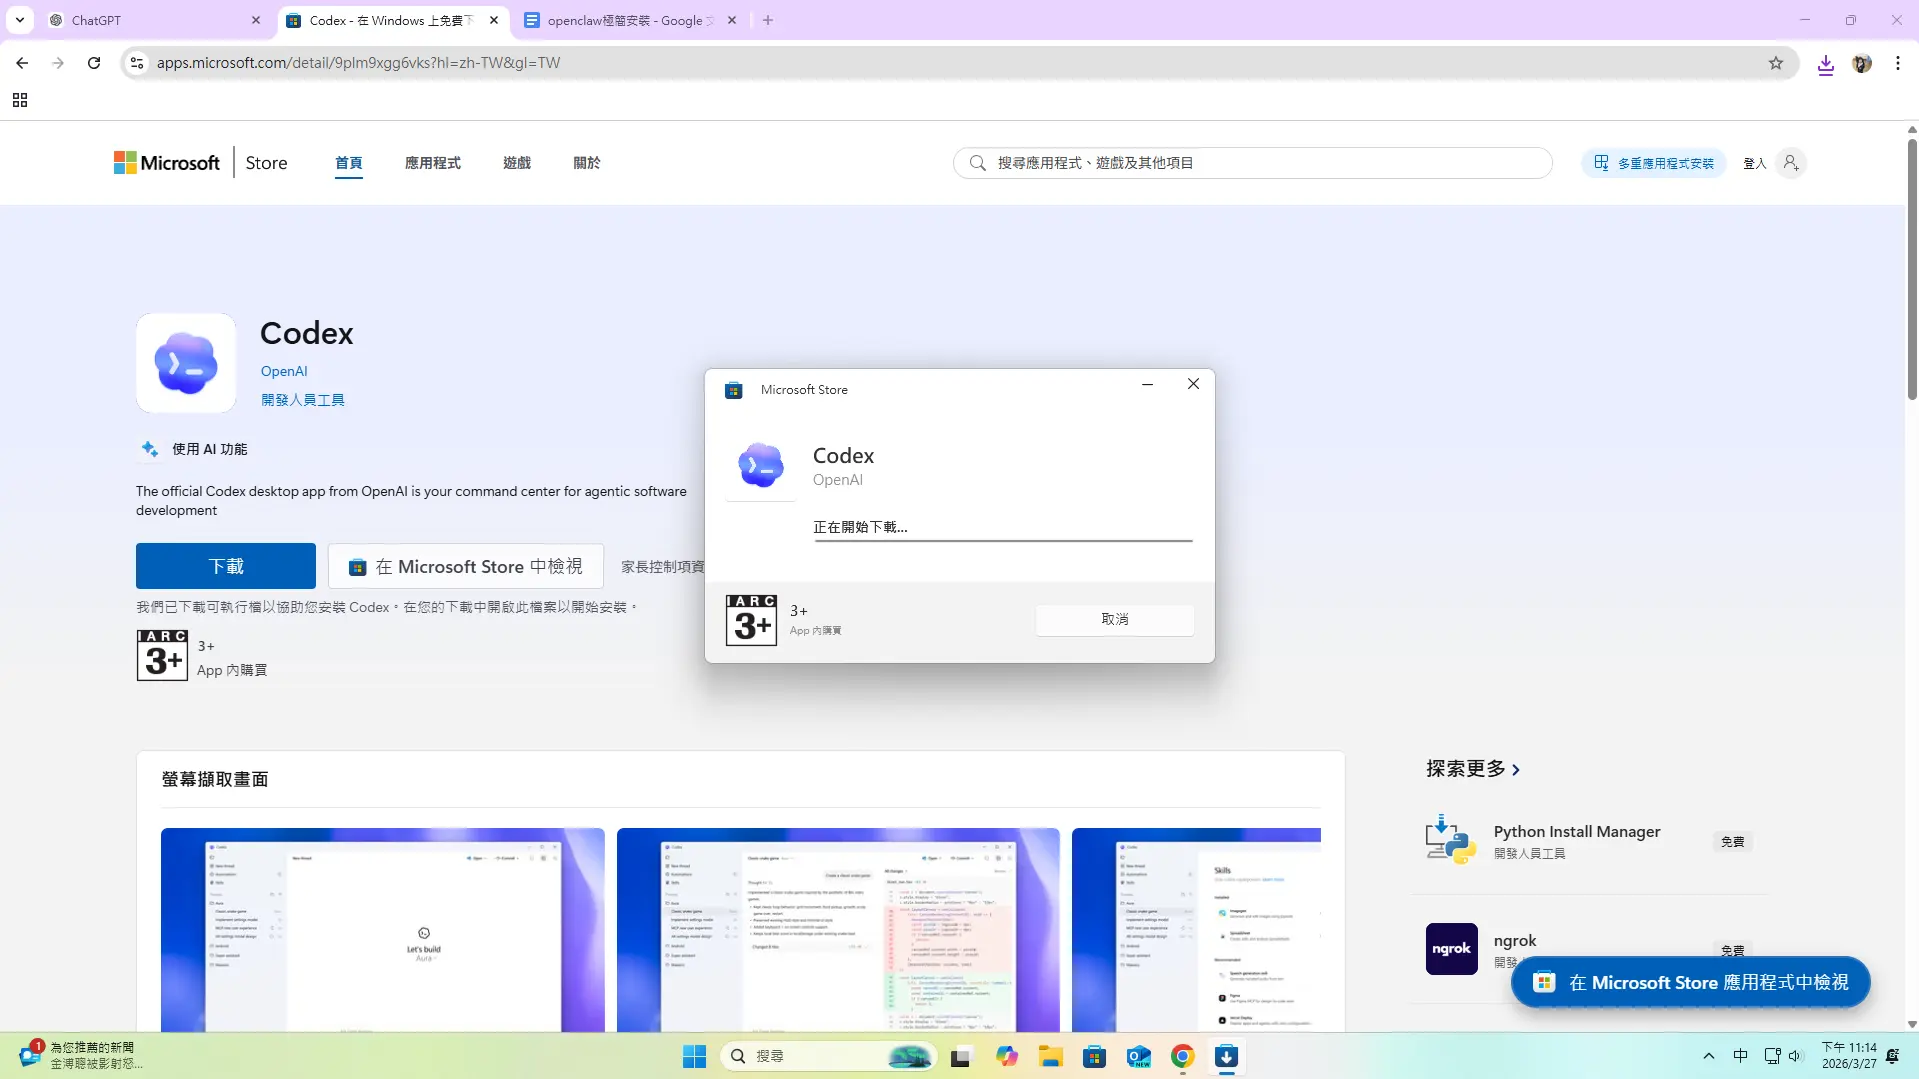Click the OpenAI publisher link
The height and width of the screenshot is (1079, 1919).
[x=284, y=371]
